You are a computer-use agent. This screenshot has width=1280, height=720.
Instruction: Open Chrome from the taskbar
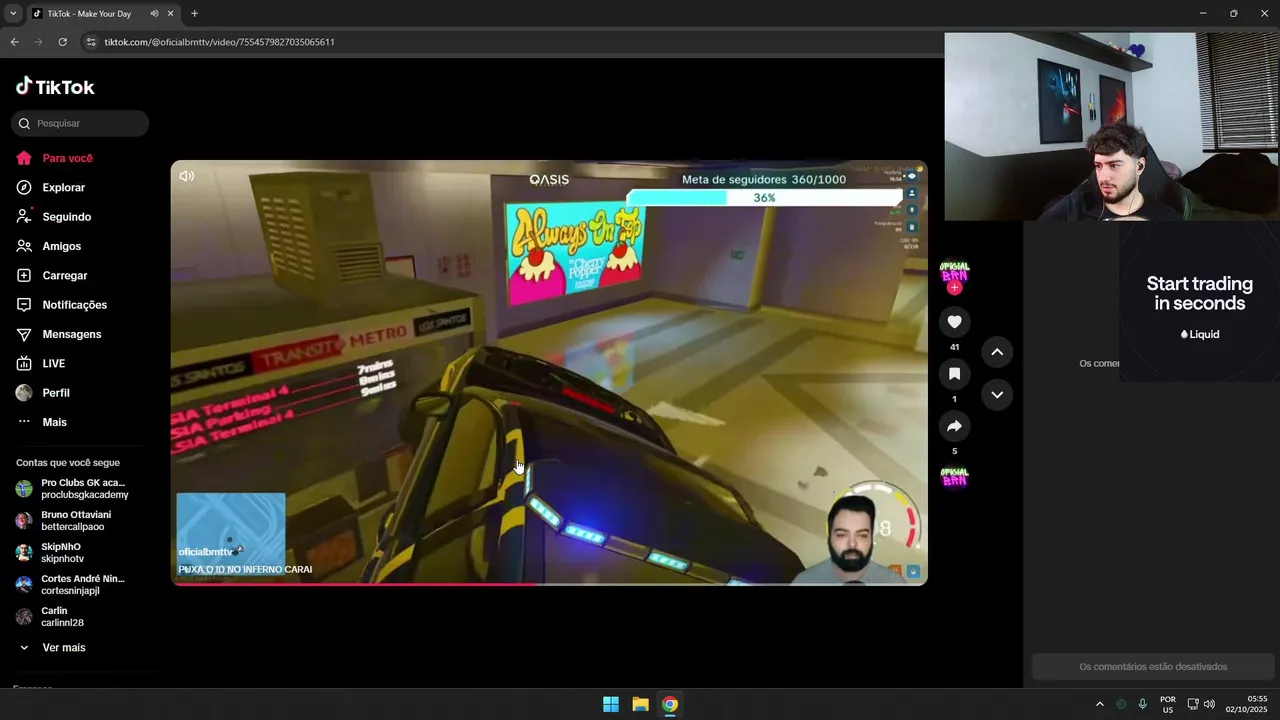coord(670,704)
